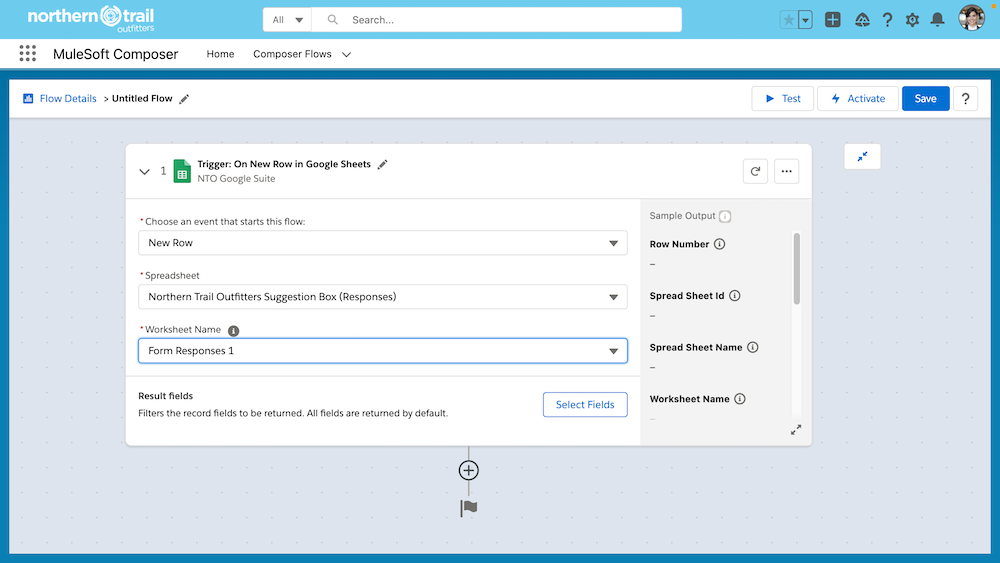Click the end-of-flow flag icon
Image resolution: width=1000 pixels, height=563 pixels.
click(x=469, y=508)
